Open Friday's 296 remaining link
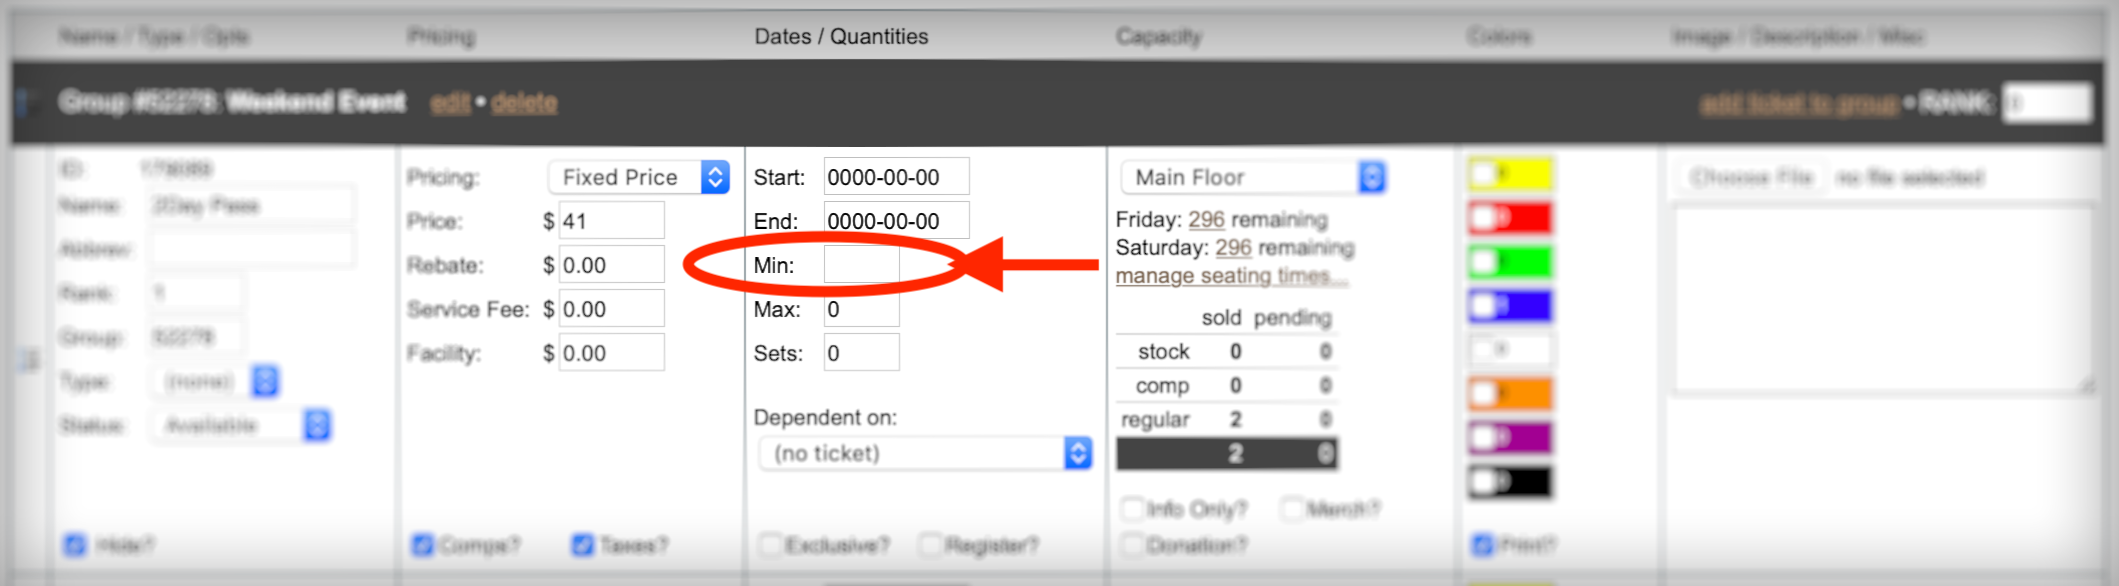Viewport: 2119px width, 586px height. [x=1206, y=219]
